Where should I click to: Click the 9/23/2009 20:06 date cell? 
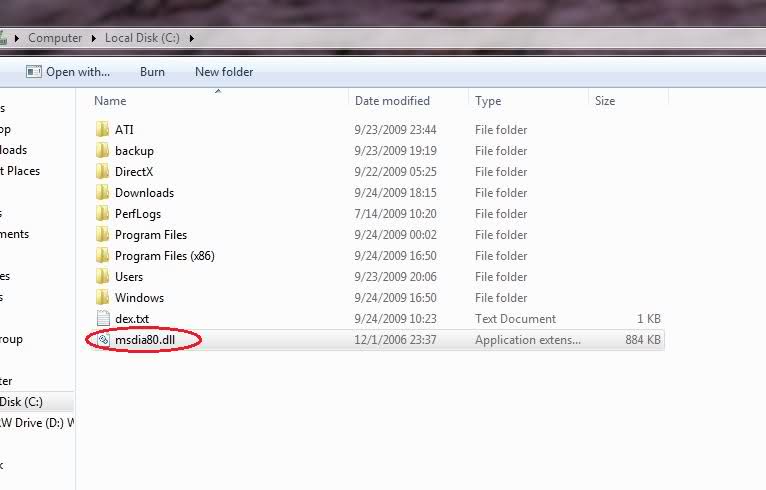(395, 277)
